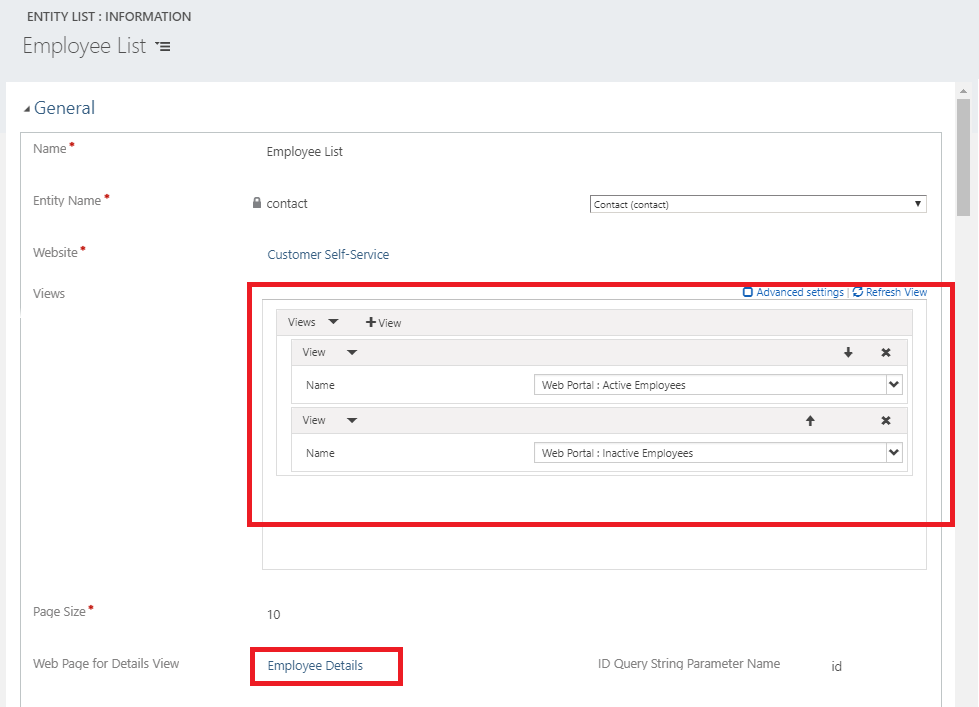Click the Employee List title

(x=83, y=46)
